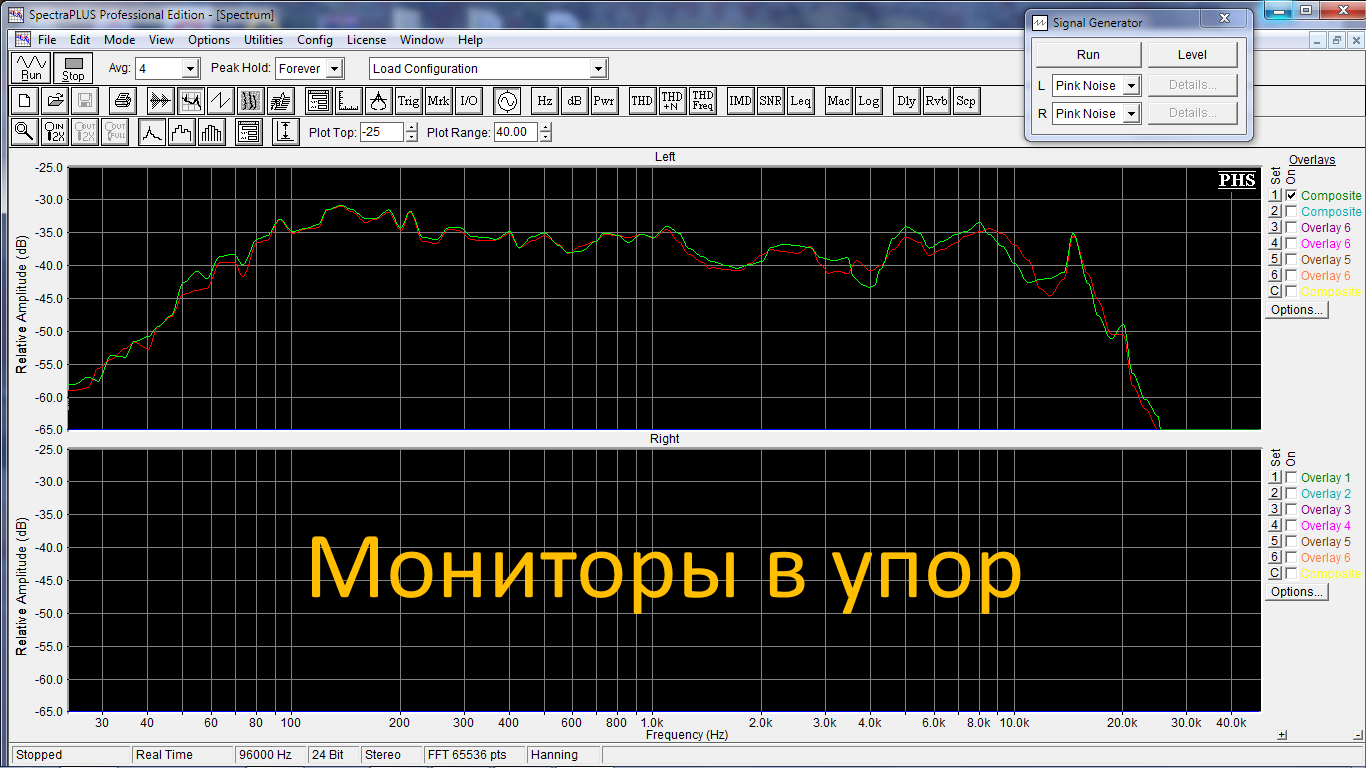Show the Spectrogram view icon
Screen dimensions: 1366x768
point(251,101)
